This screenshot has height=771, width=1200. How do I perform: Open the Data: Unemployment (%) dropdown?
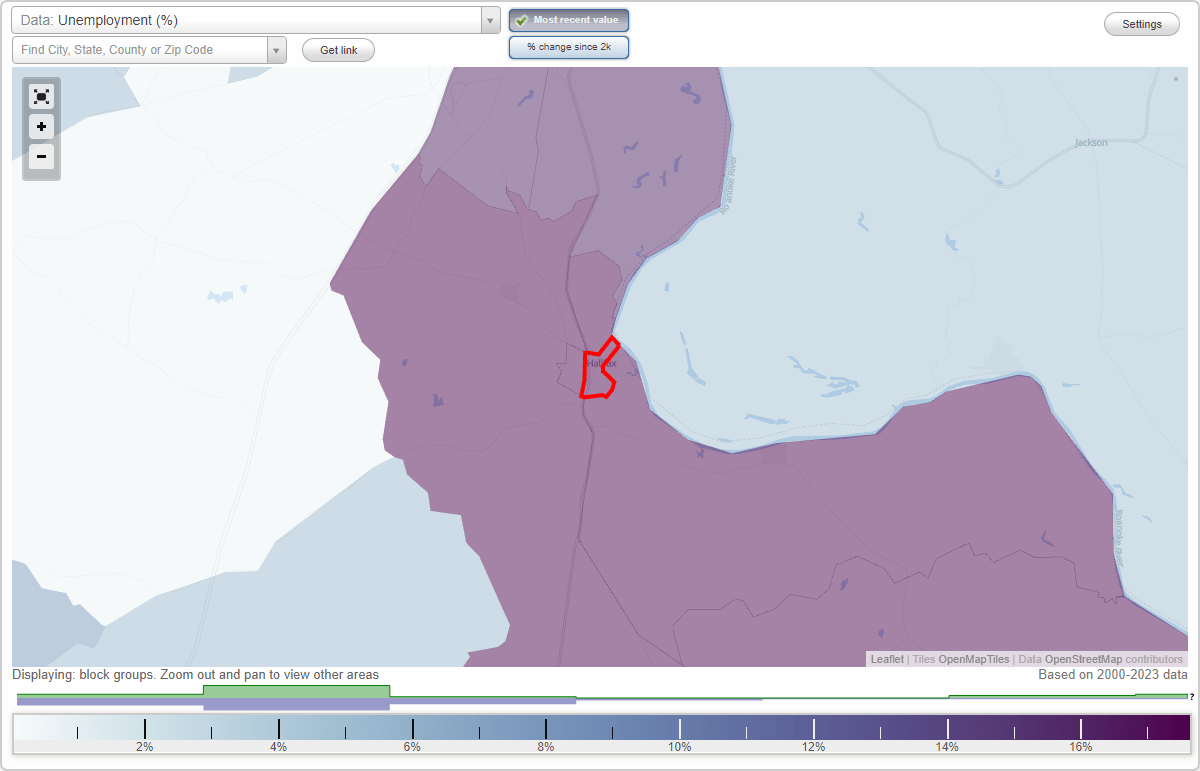pyautogui.click(x=250, y=19)
